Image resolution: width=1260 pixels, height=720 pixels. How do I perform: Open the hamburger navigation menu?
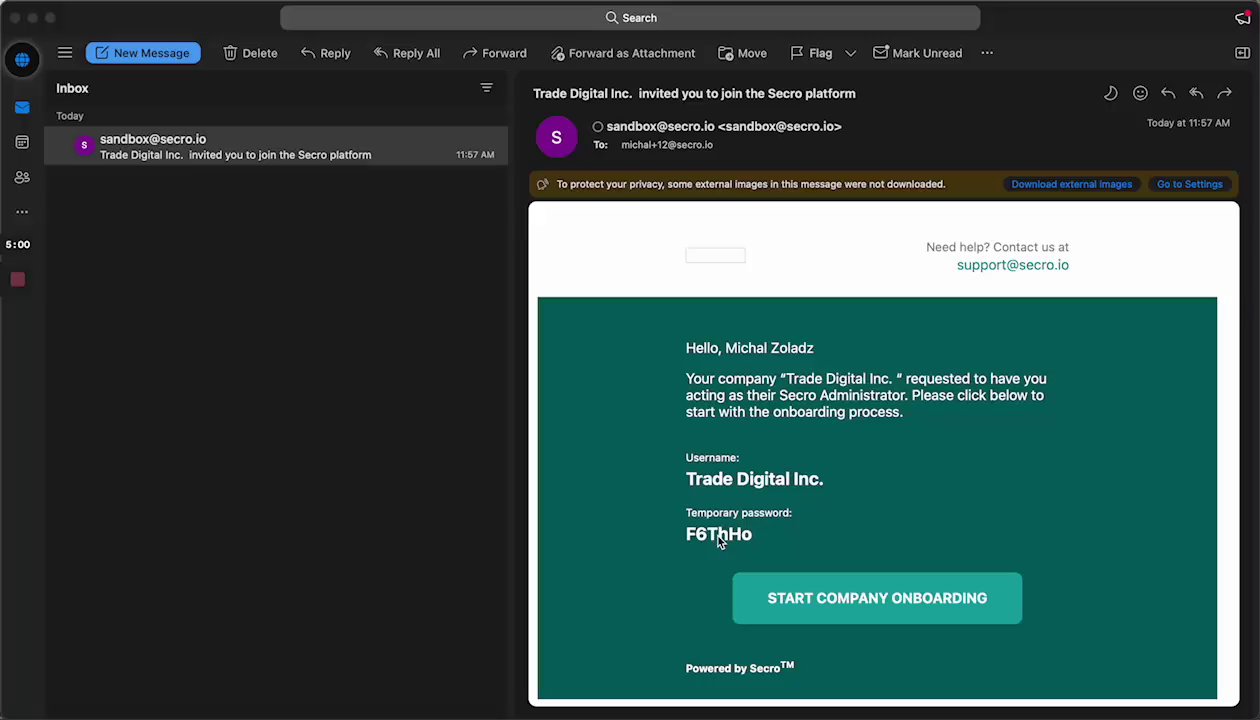(65, 53)
